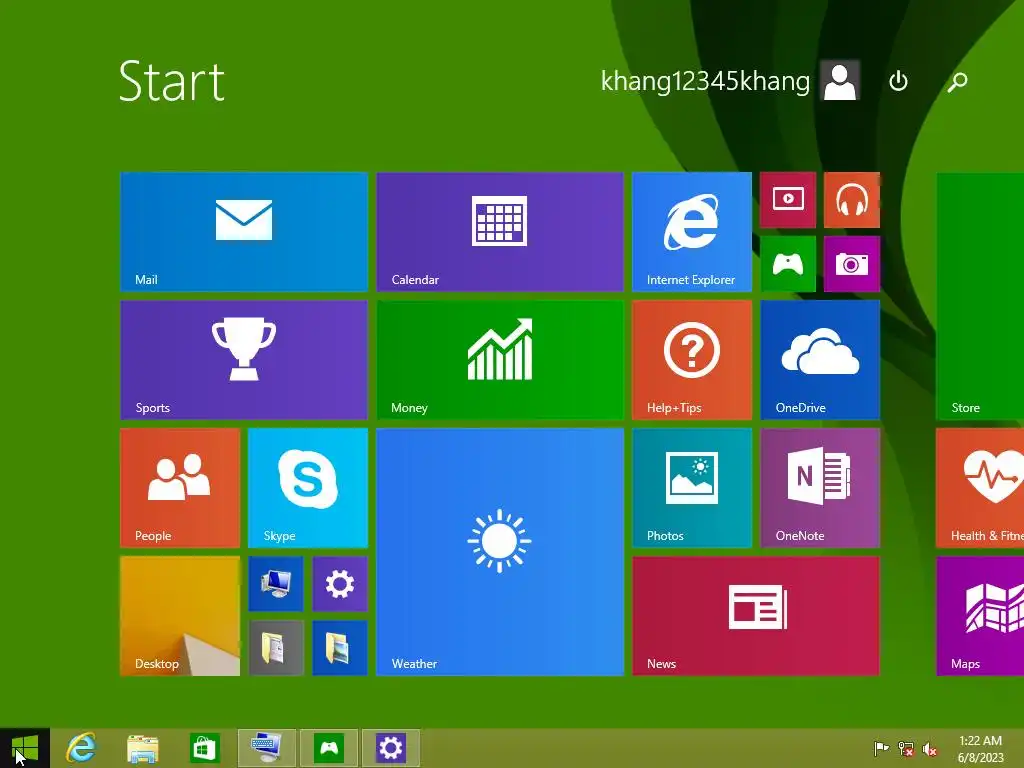Viewport: 1024px width, 768px height.
Task: Click the network status tray icon
Action: point(906,748)
